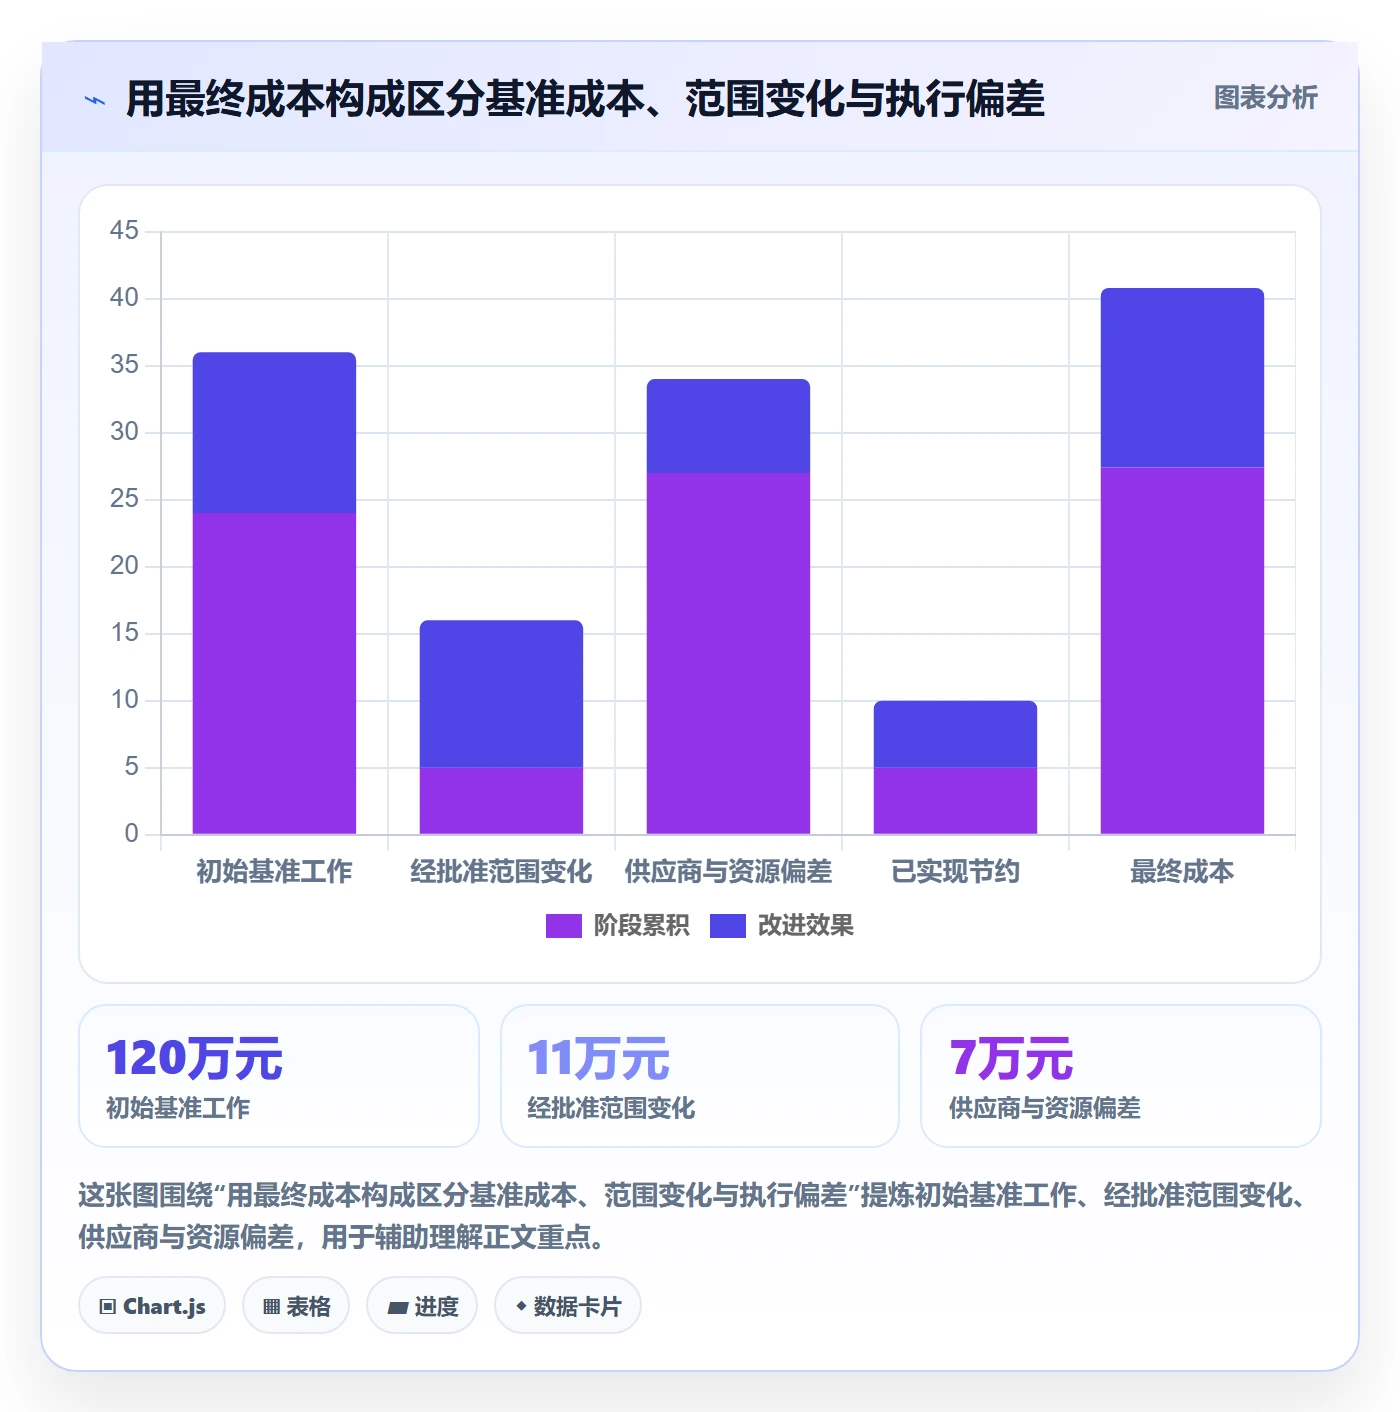Screen dimensions: 1400x1412
Task: Select the Chart.js tag
Action: tap(152, 1306)
